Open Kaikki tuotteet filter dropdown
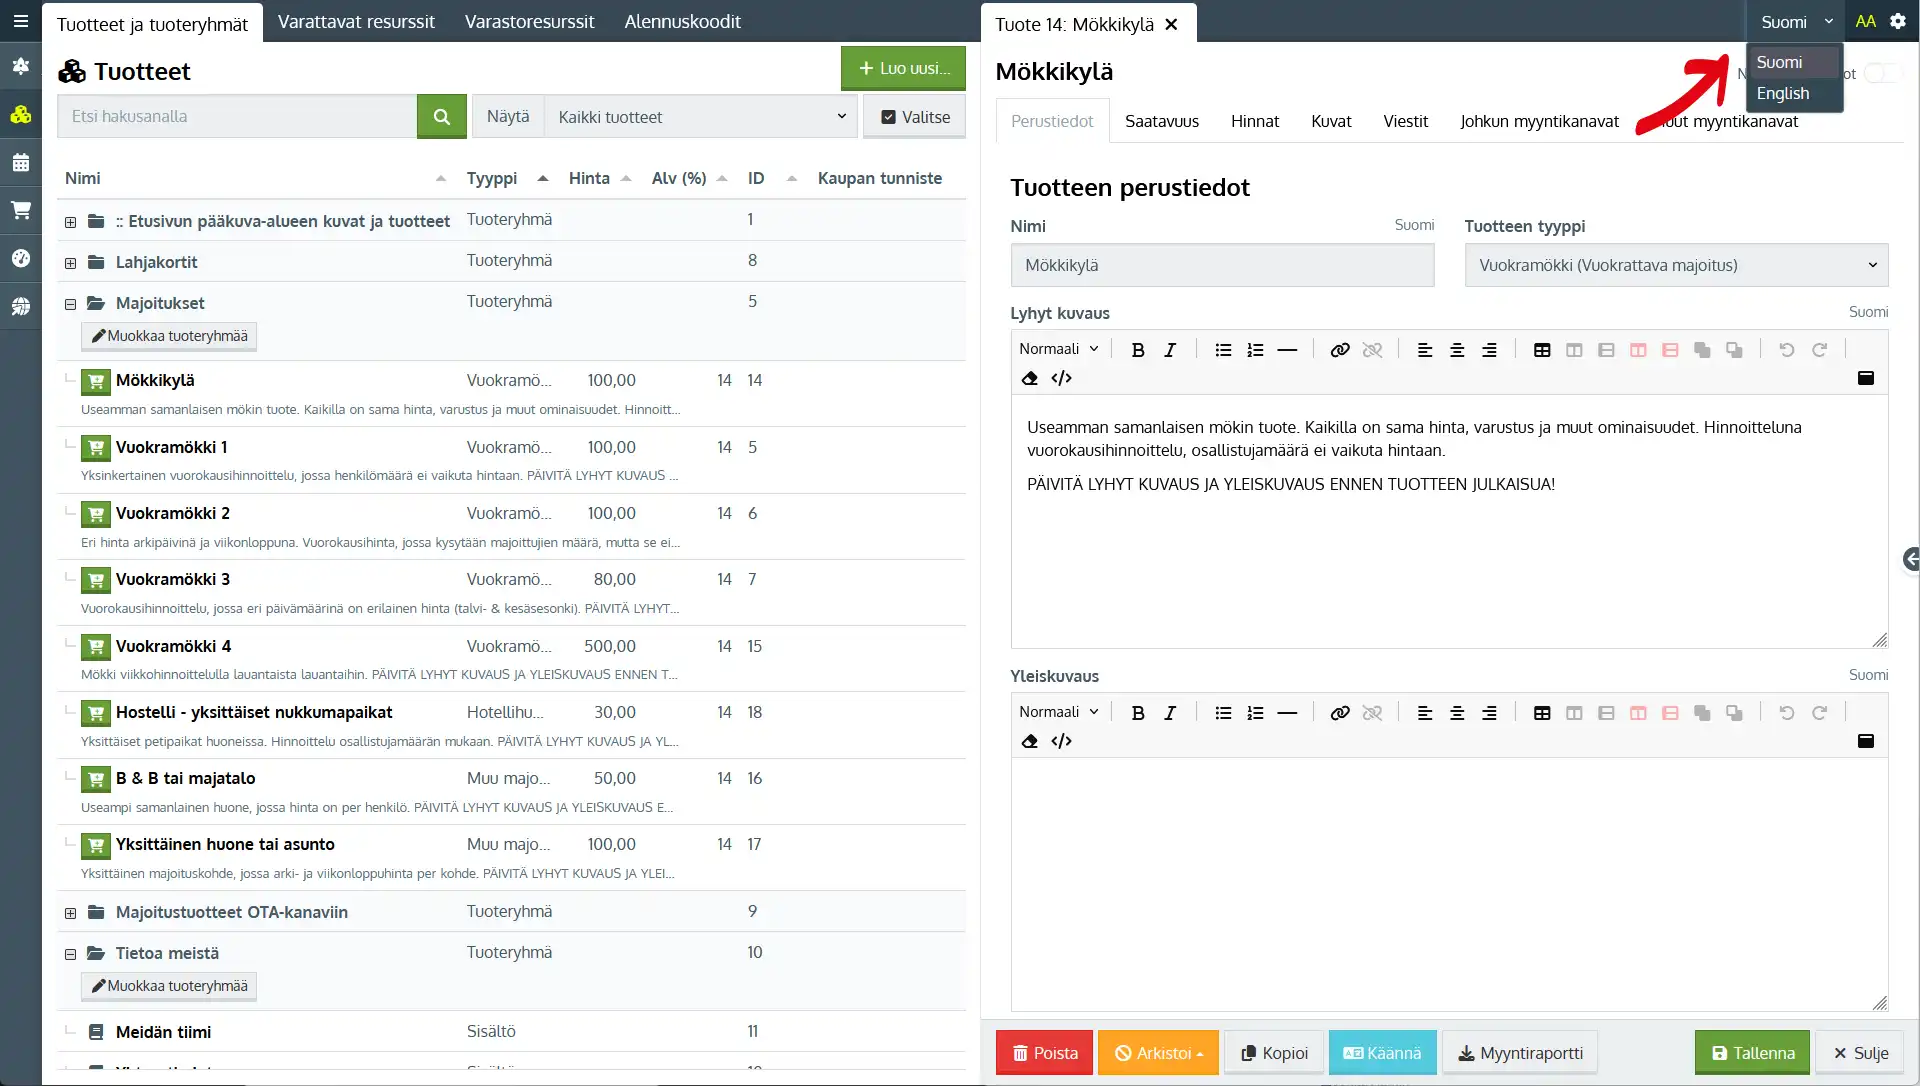Image resolution: width=1920 pixels, height=1086 pixels. pos(700,117)
